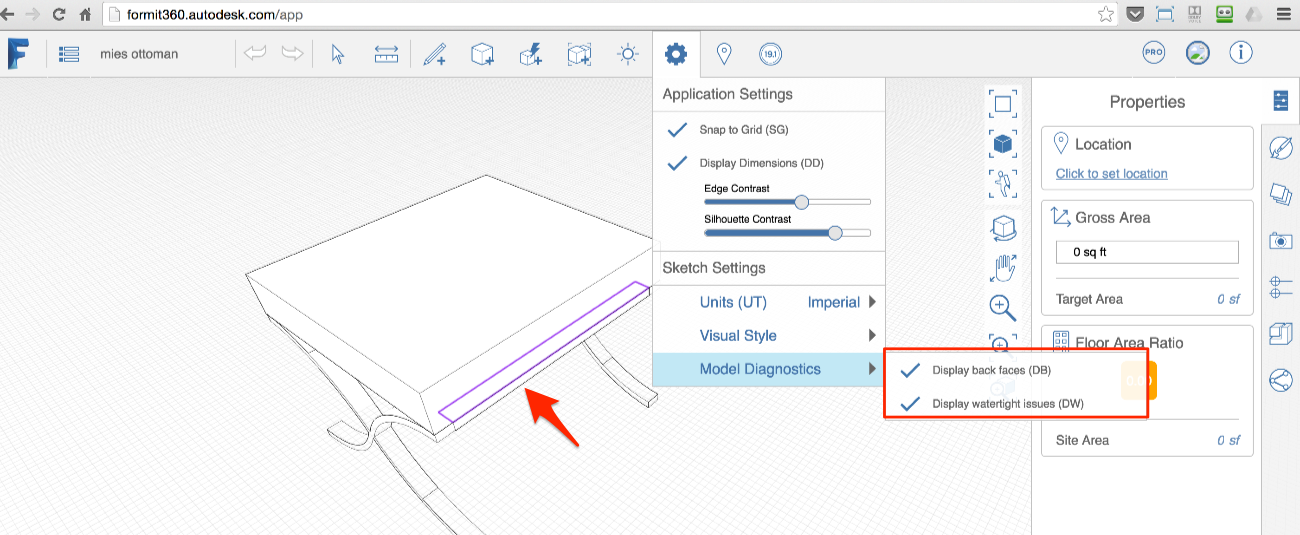This screenshot has width=1300, height=535.
Task: Open the Materials paintbrush panel icon
Action: tap(1280, 148)
